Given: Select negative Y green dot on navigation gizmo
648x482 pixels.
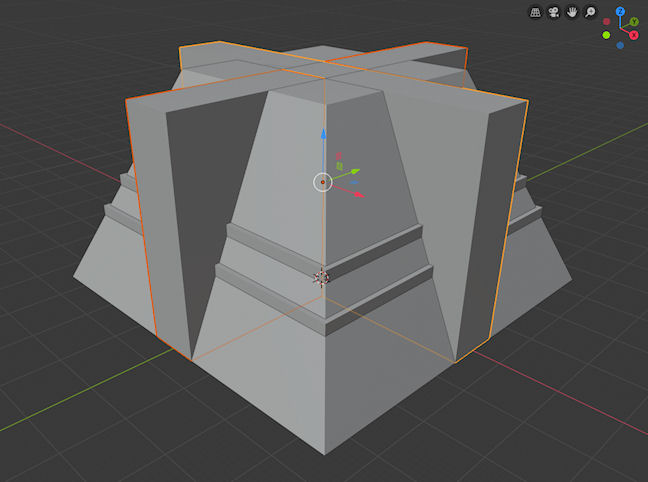Looking at the screenshot, I should coord(606,35).
